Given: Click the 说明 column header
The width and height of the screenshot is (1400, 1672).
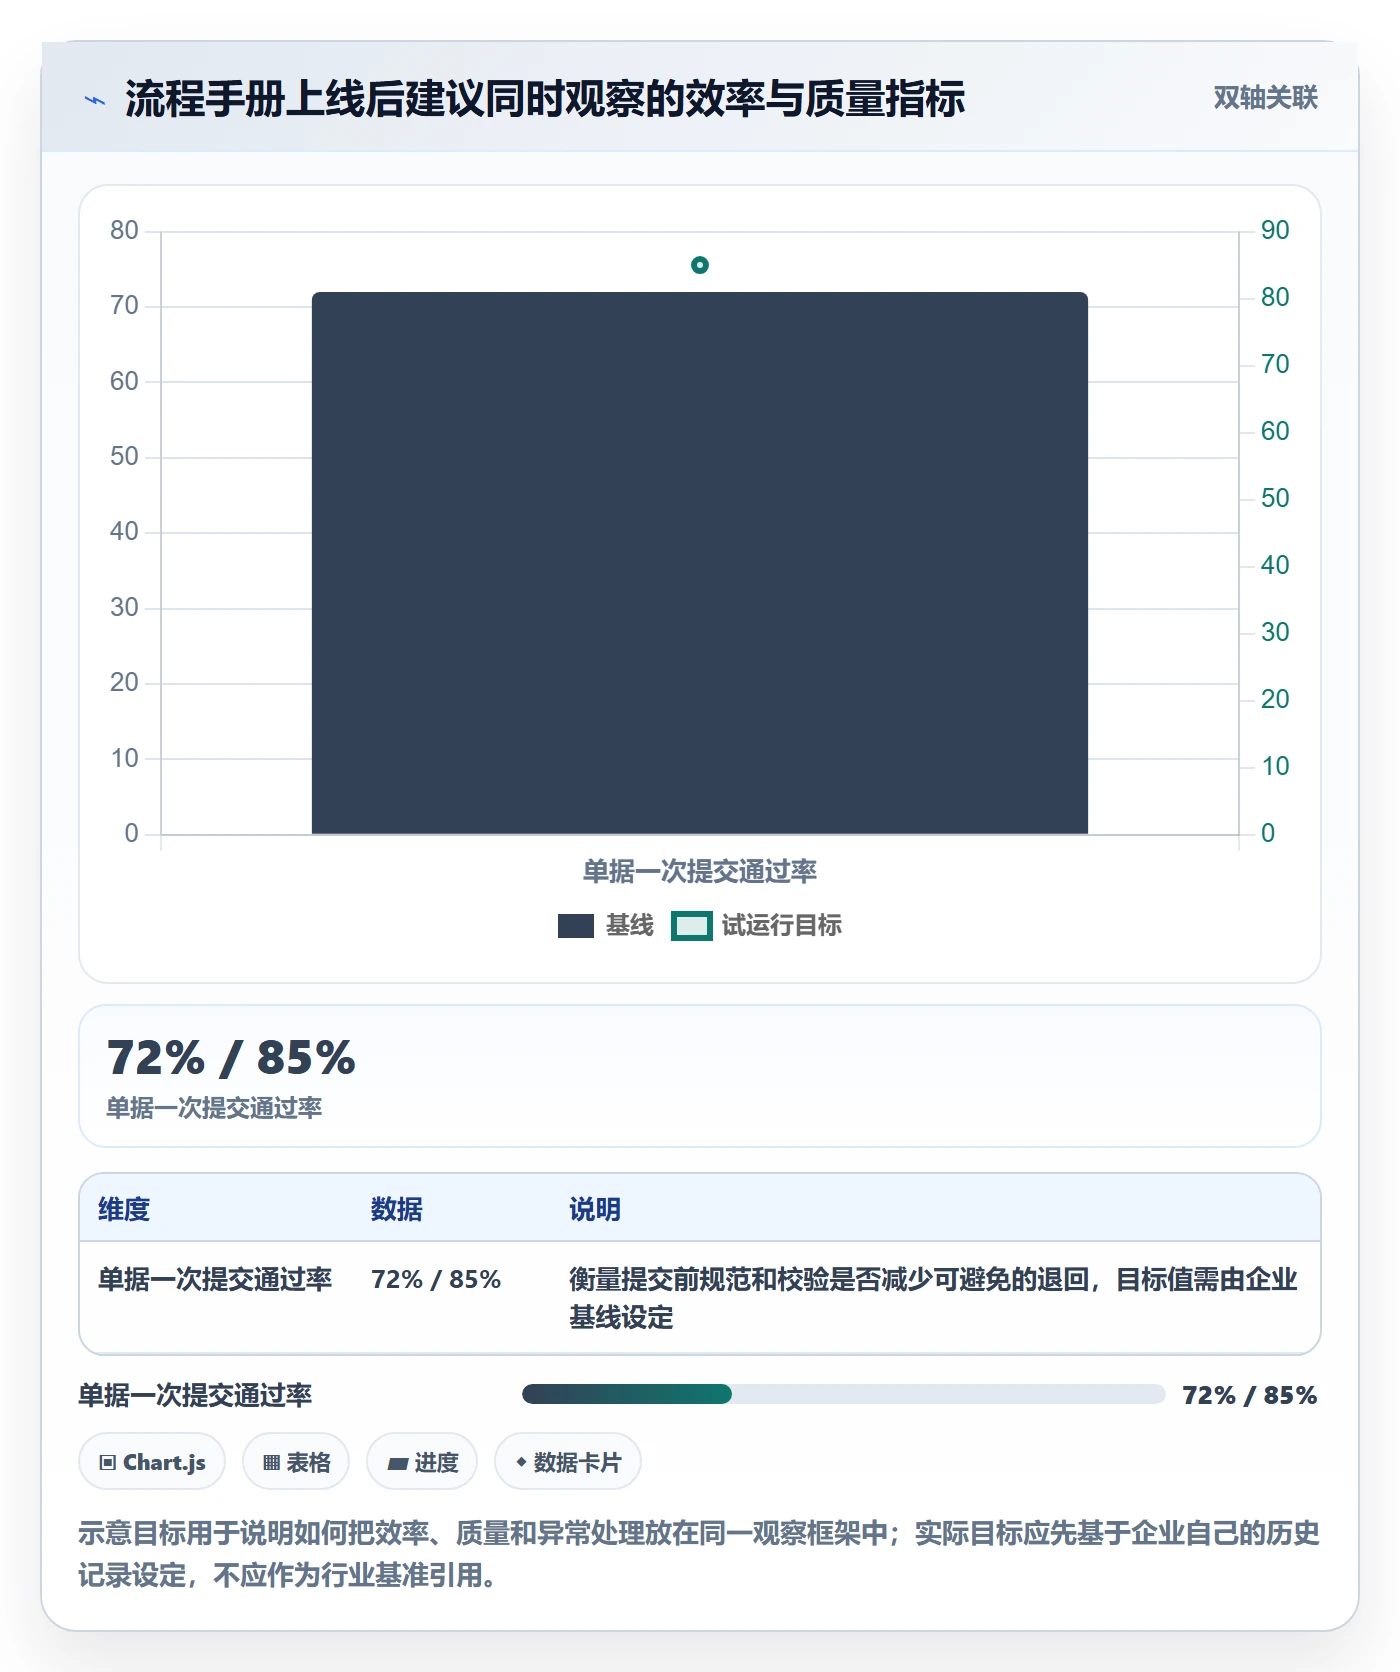Looking at the screenshot, I should coord(595,1210).
